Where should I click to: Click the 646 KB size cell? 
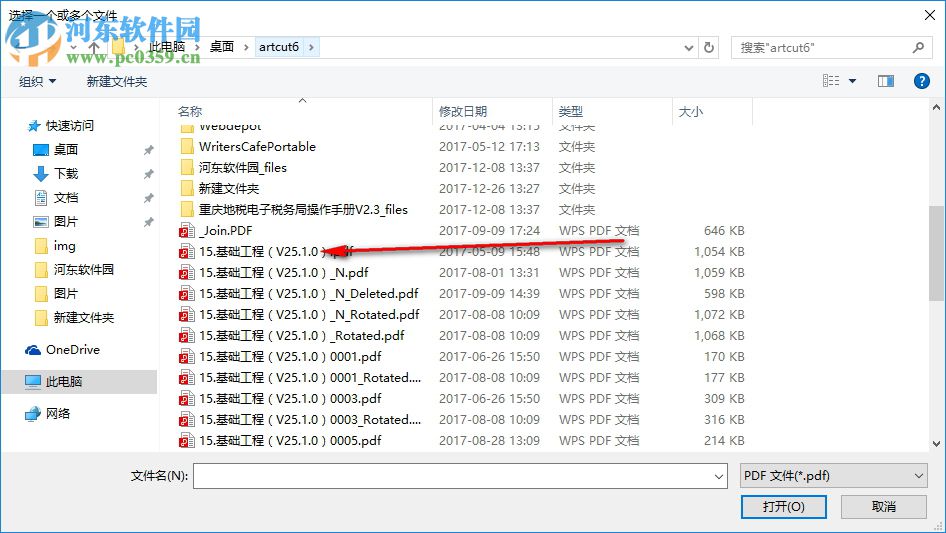[x=724, y=231]
